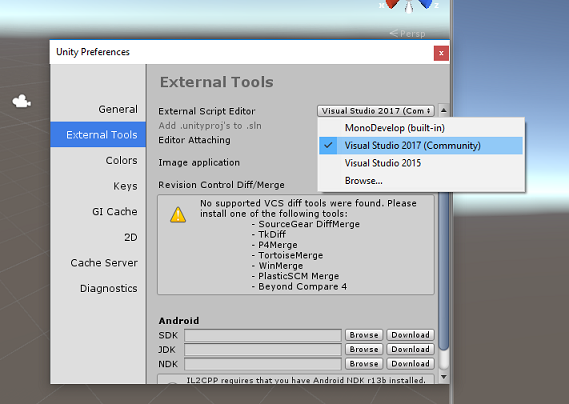Click Browse button for Android SDK
Viewport: 569px width, 404px height.
[364, 335]
